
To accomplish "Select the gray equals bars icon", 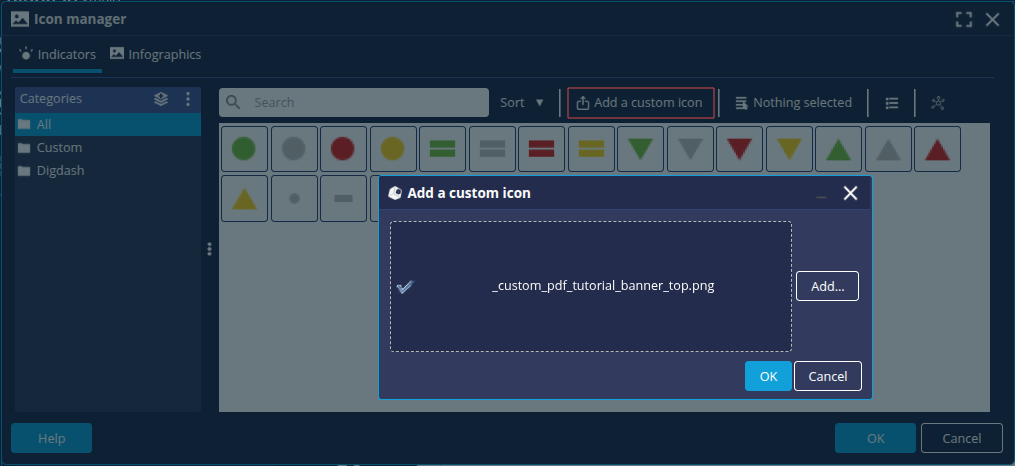I will [x=492, y=149].
